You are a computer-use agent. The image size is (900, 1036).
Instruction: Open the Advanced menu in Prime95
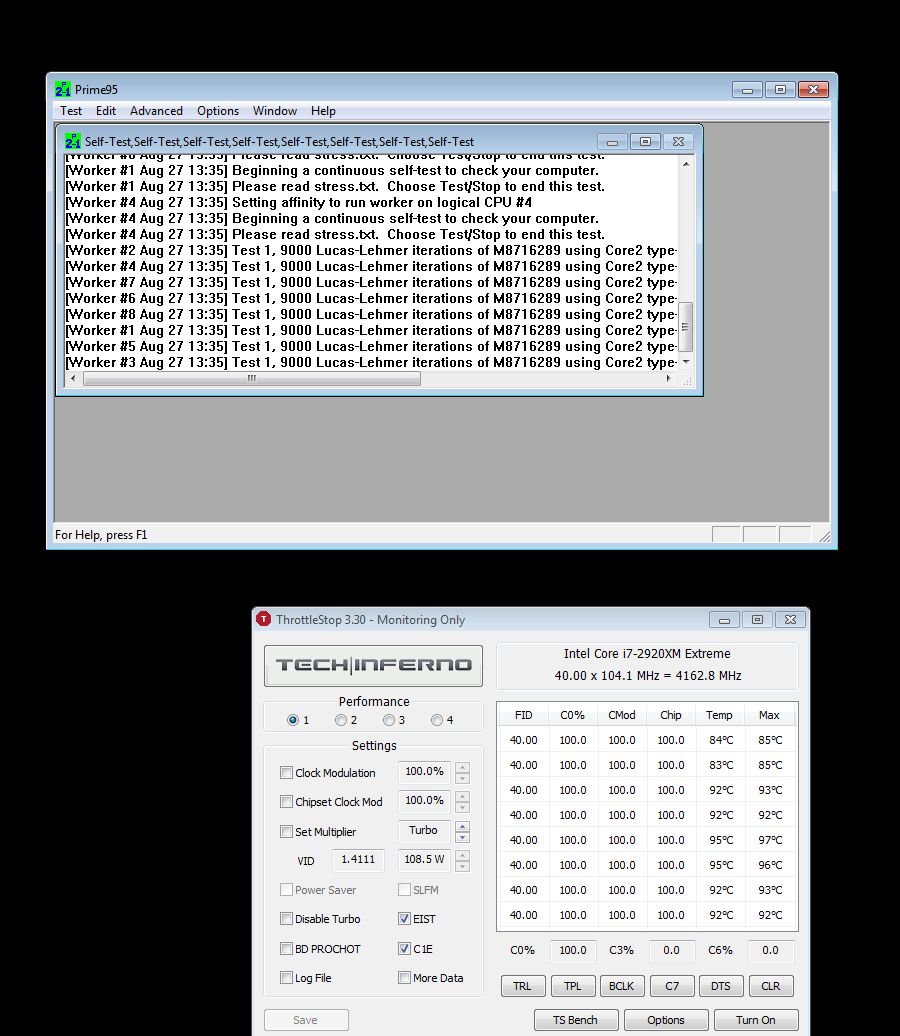(x=156, y=111)
